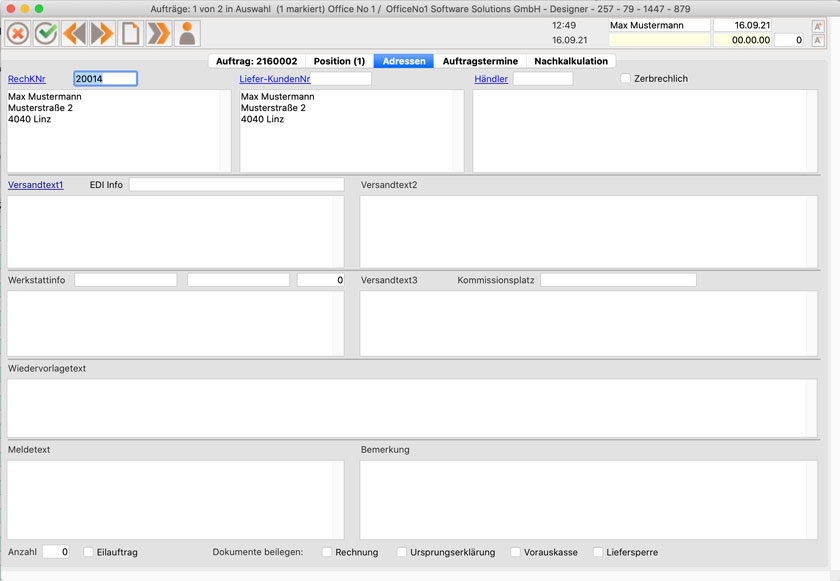840x581 pixels.
Task: Switch to the Auftrag: 2160002 tab
Action: pyautogui.click(x=257, y=61)
